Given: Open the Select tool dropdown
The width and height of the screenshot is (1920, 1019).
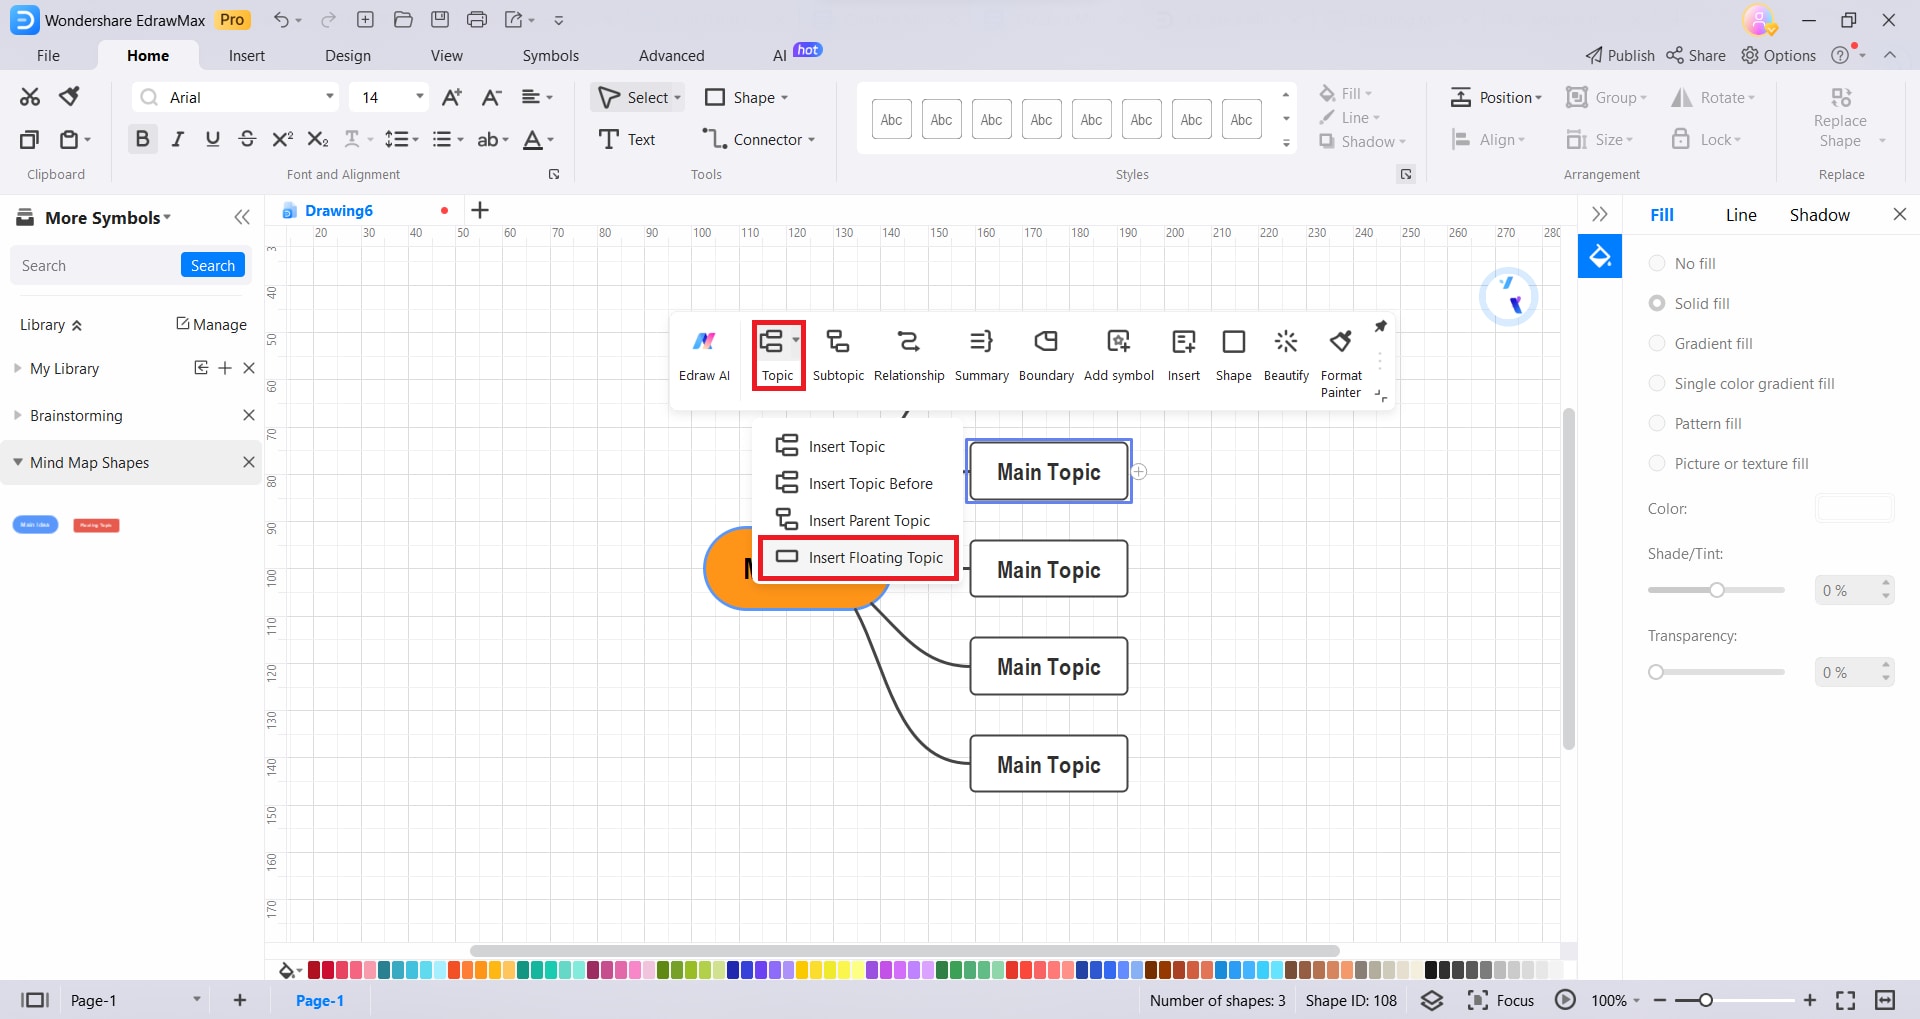Looking at the screenshot, I should pos(677,97).
